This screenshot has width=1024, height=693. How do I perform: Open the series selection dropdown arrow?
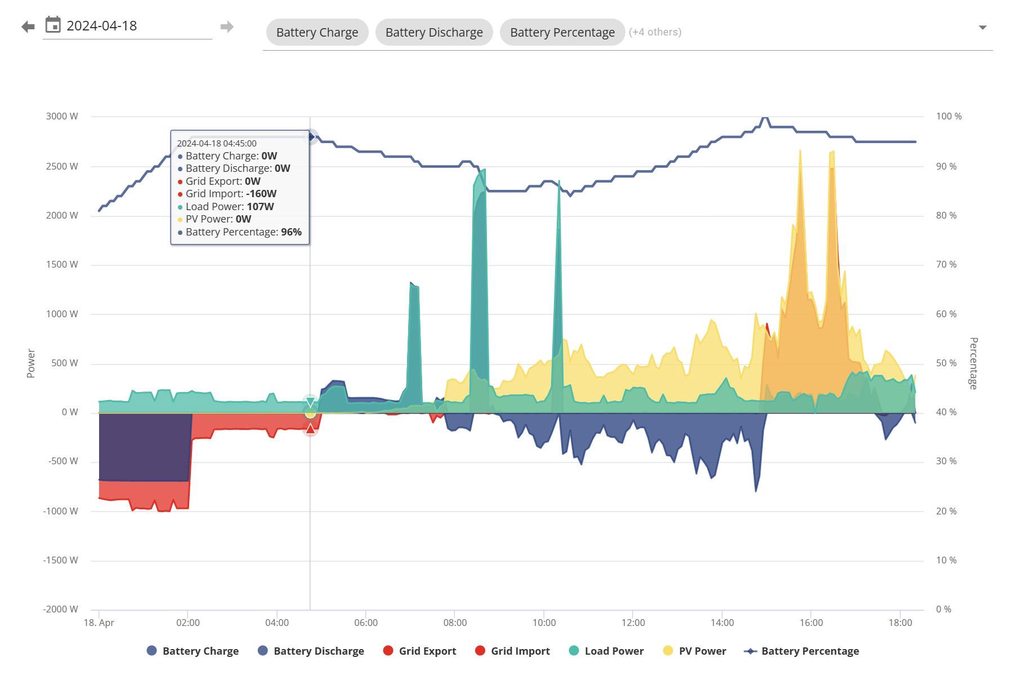coord(982,28)
